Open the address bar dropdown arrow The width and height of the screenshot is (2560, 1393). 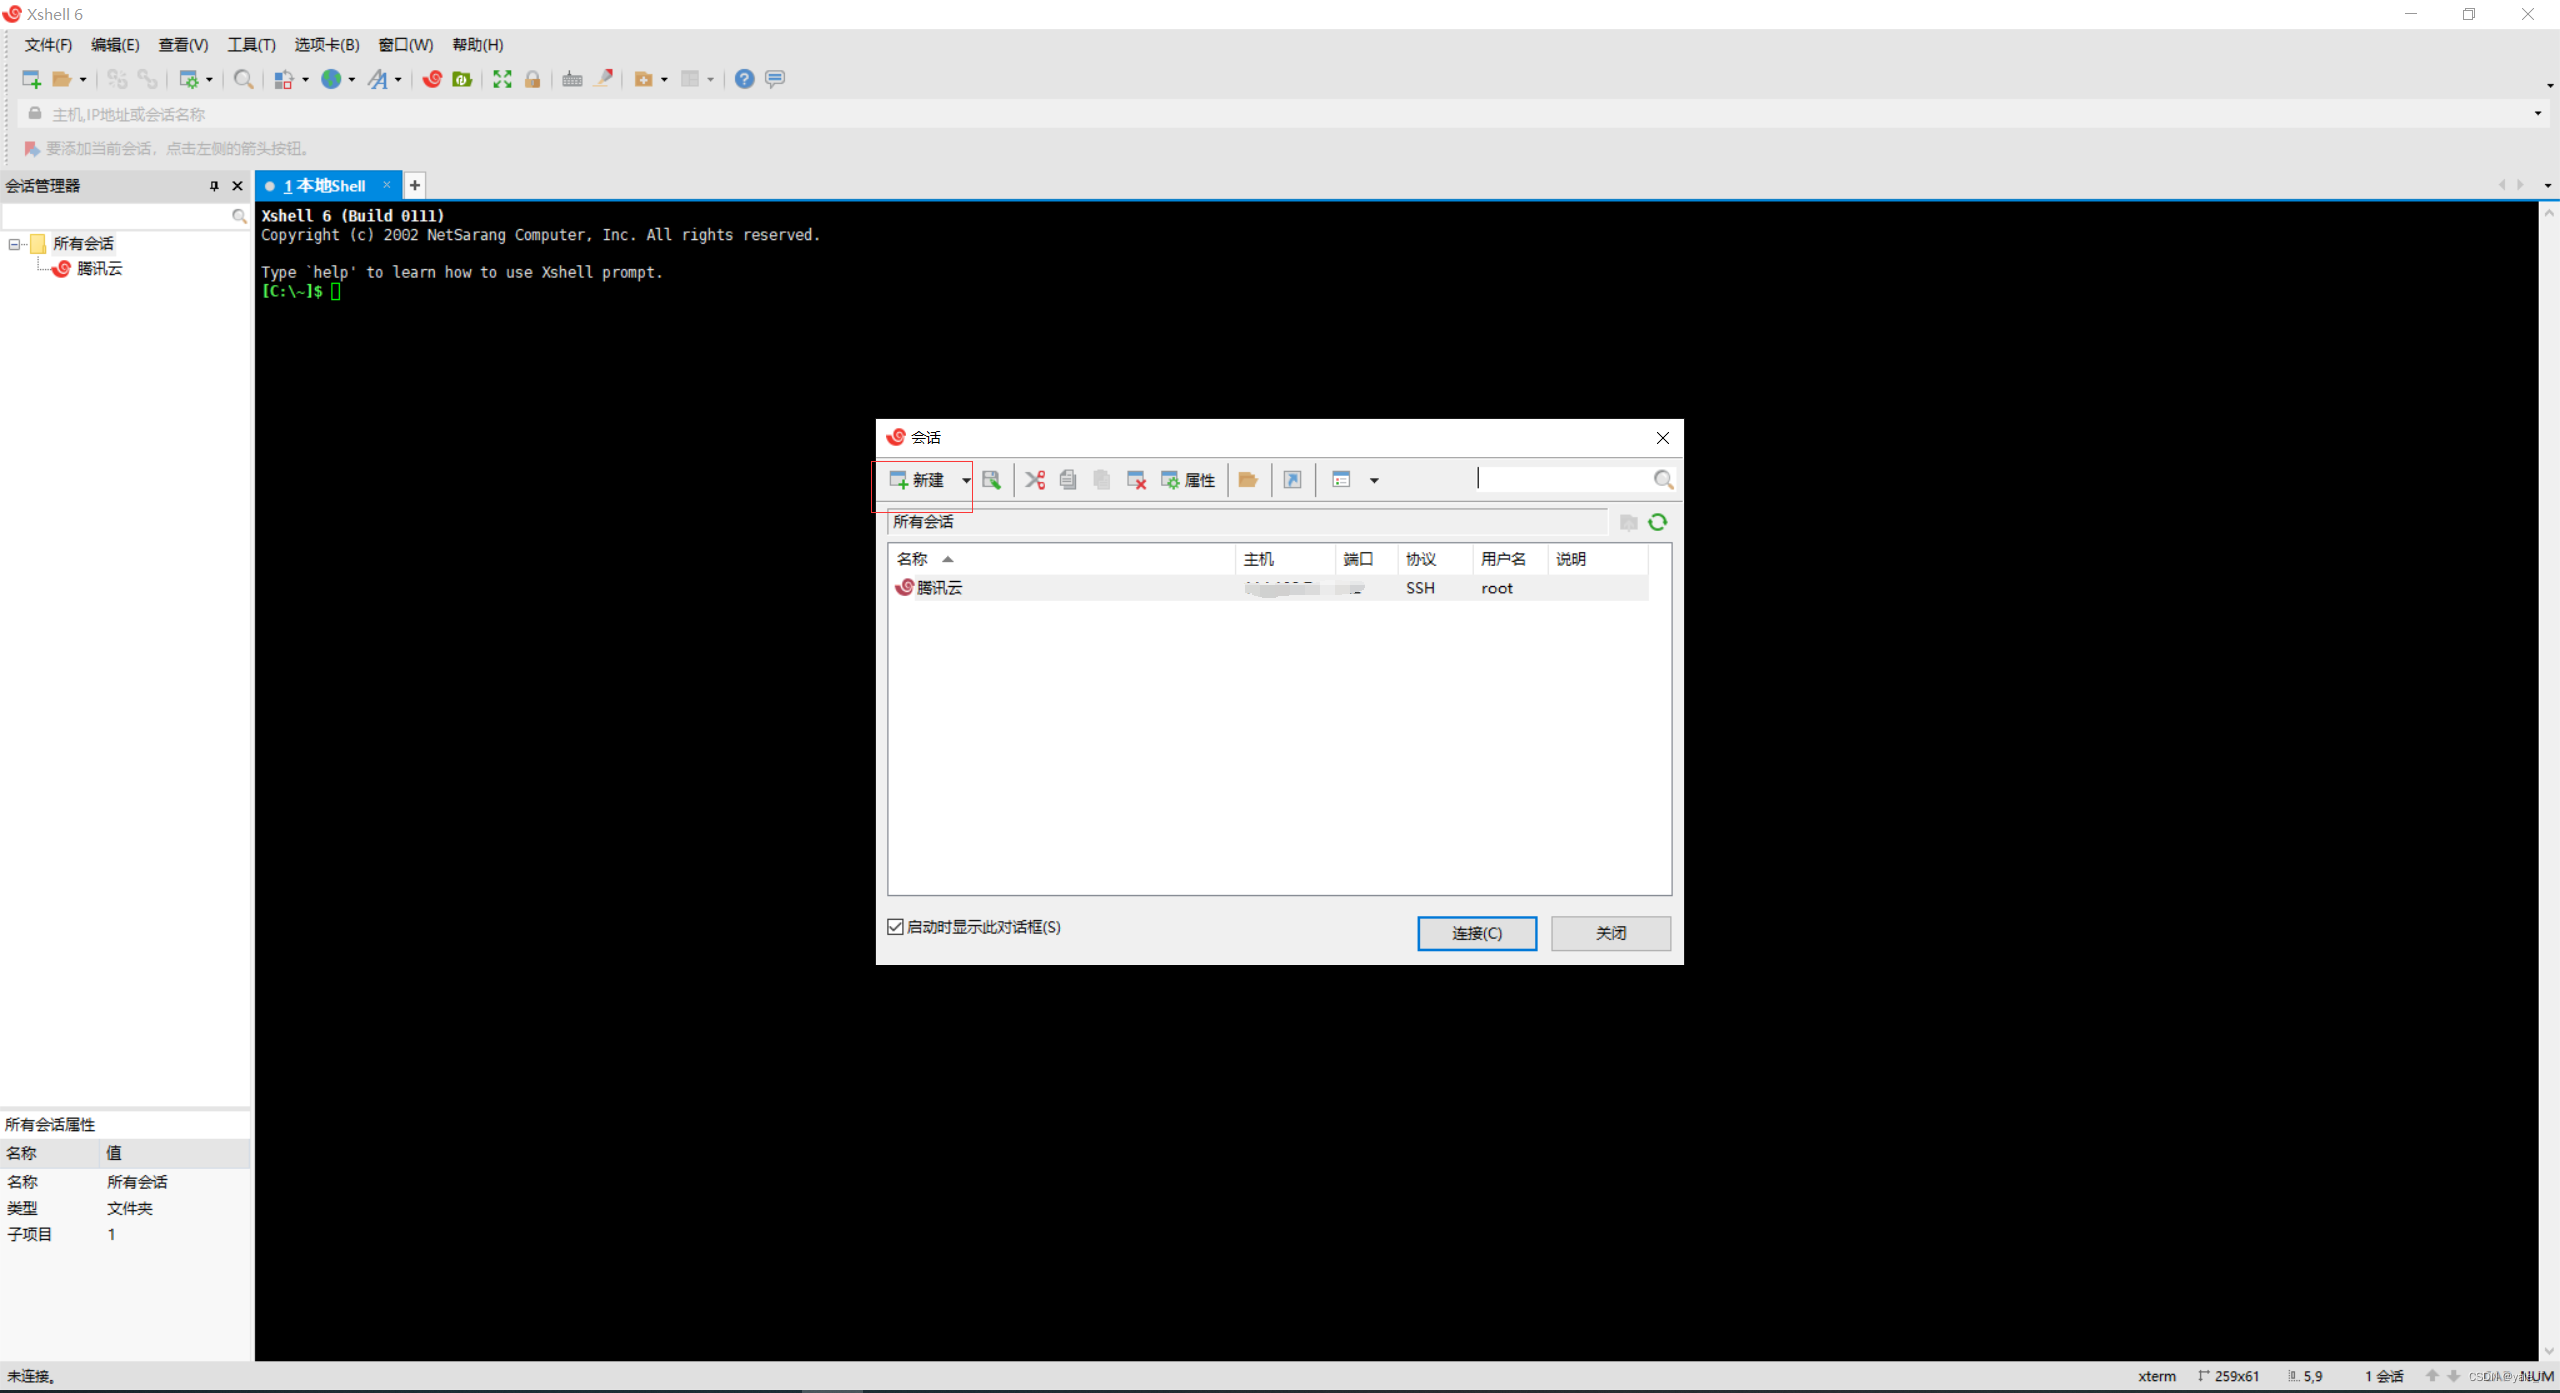[x=2538, y=113]
